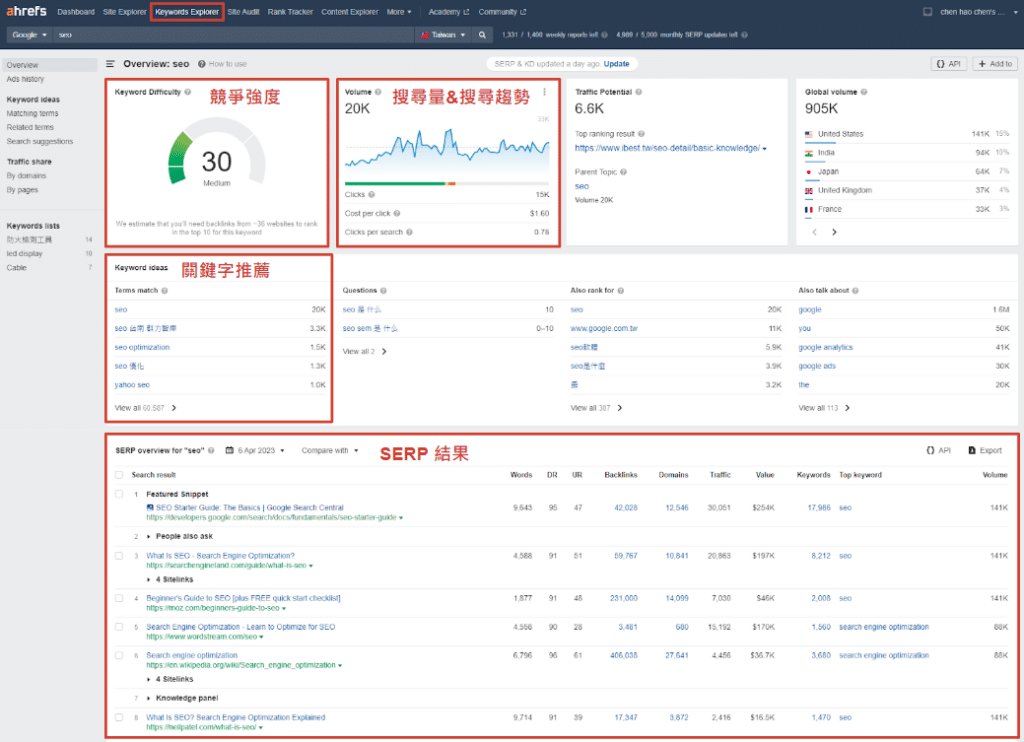View all 60,587 terms match keywords

[146, 408]
